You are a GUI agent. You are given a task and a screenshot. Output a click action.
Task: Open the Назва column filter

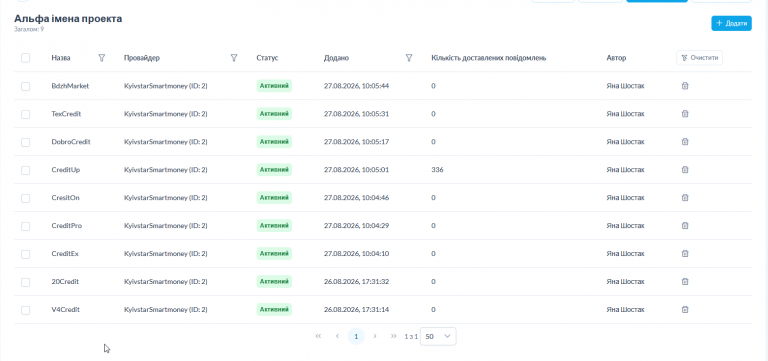102,58
